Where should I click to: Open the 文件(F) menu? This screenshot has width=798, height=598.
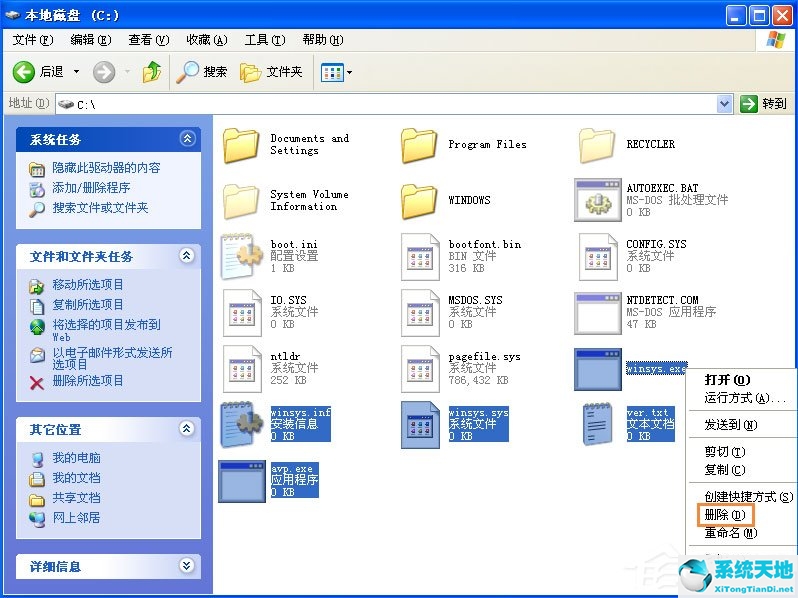coord(33,40)
